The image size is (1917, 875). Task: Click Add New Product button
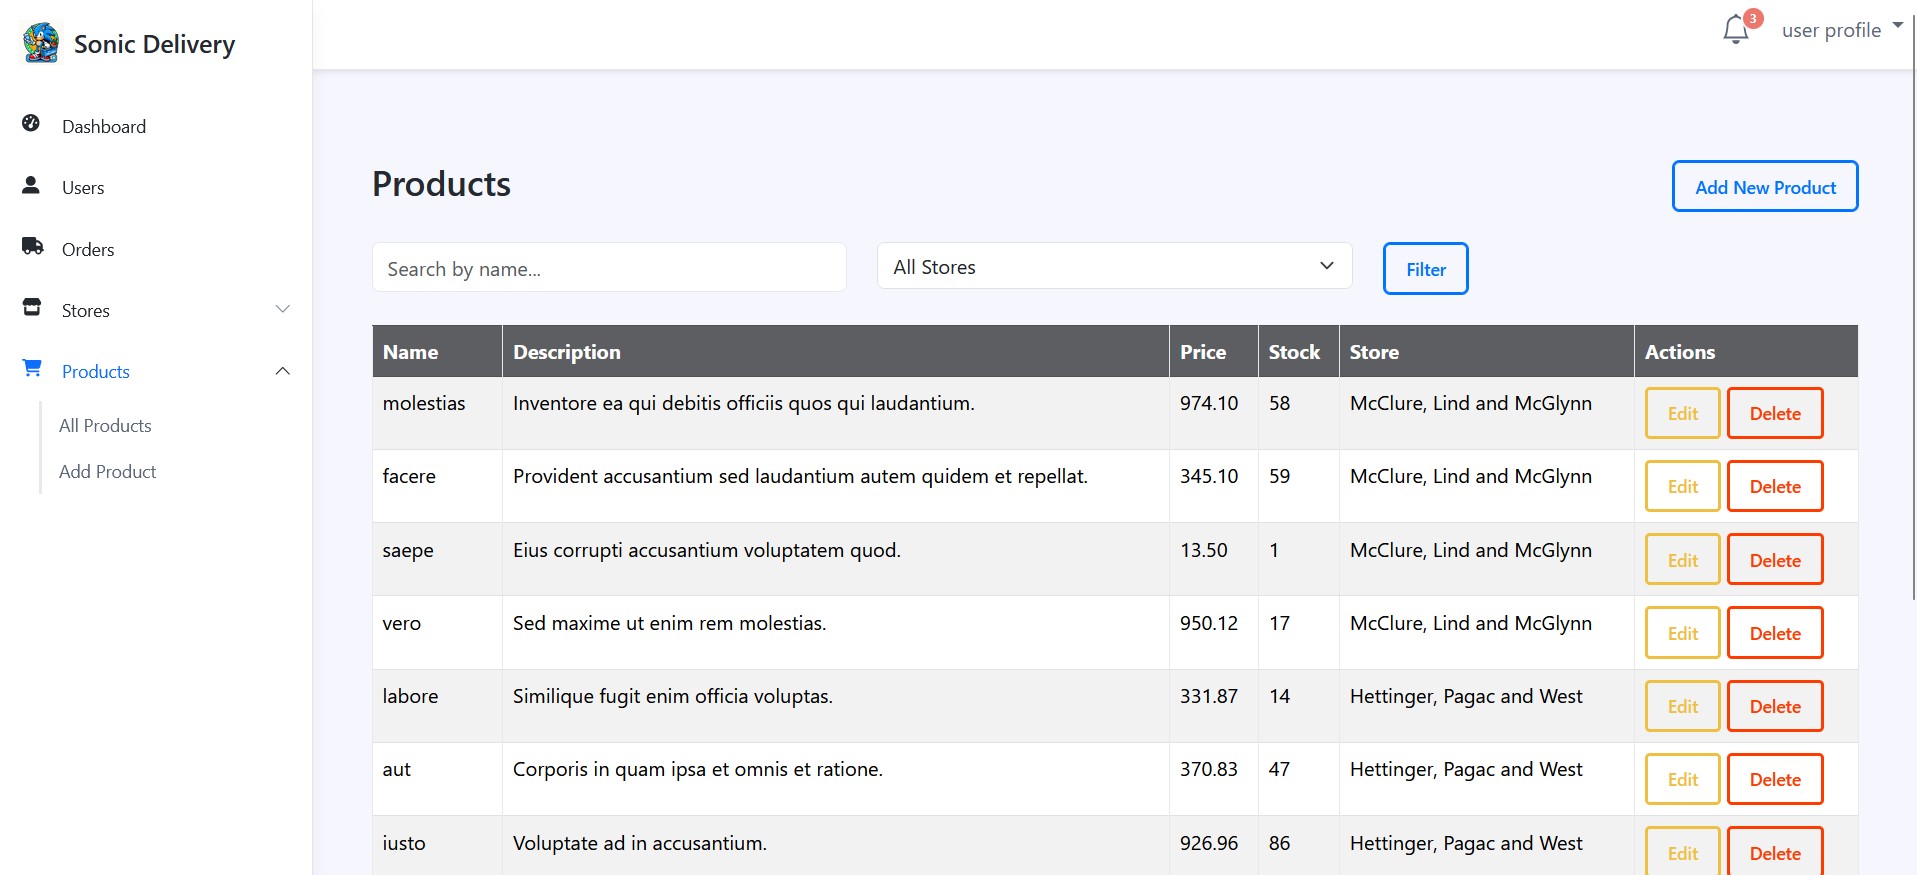pyautogui.click(x=1765, y=186)
